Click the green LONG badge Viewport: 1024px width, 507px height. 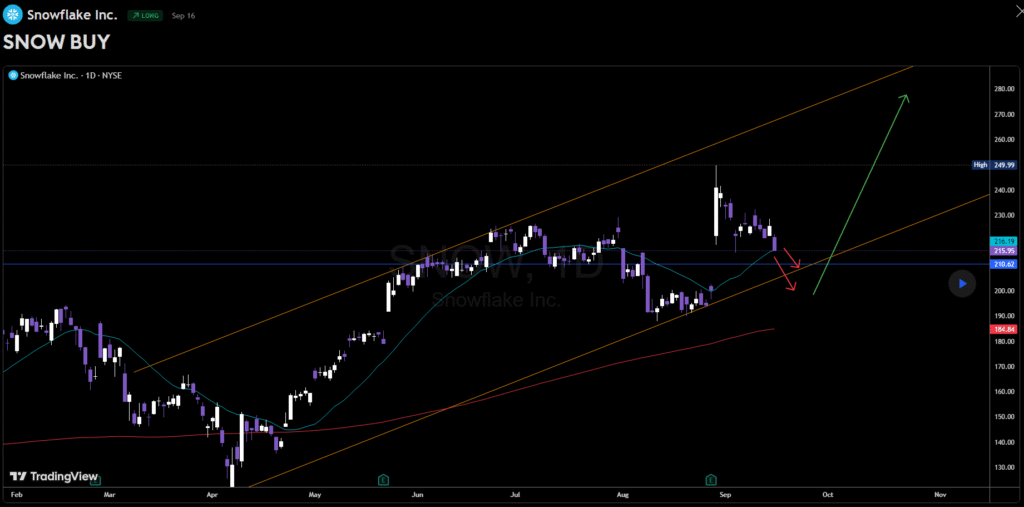coord(145,17)
